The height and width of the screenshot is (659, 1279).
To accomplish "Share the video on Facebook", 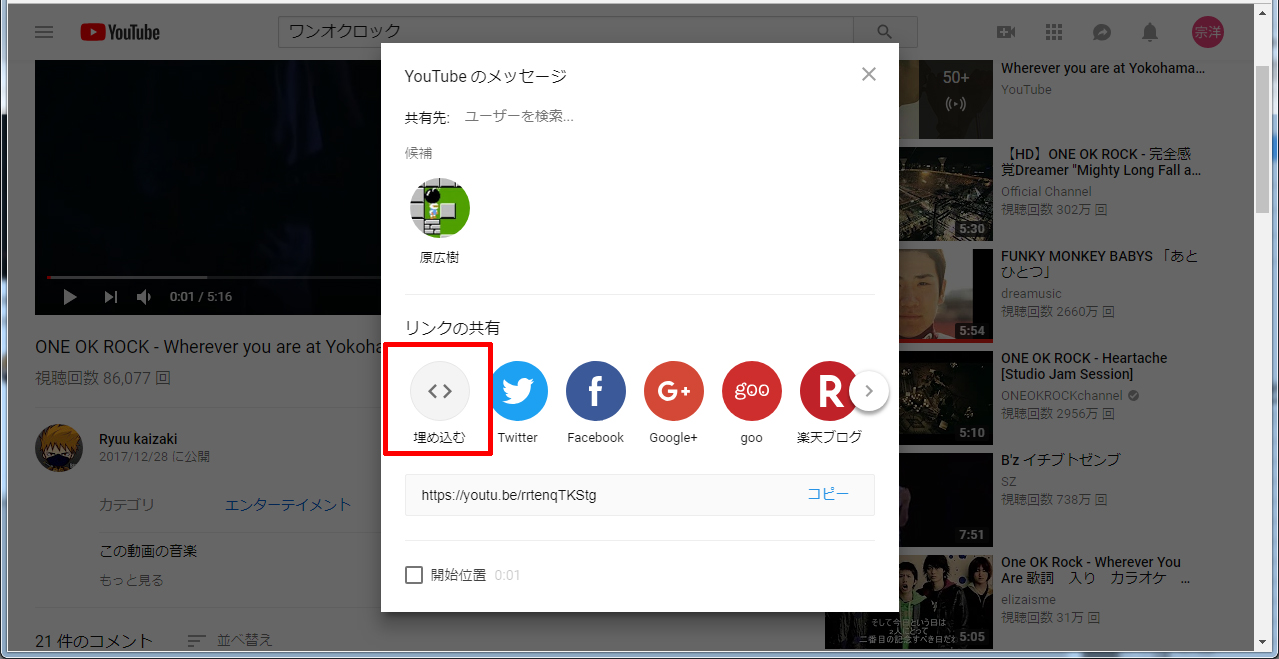I will coord(596,391).
